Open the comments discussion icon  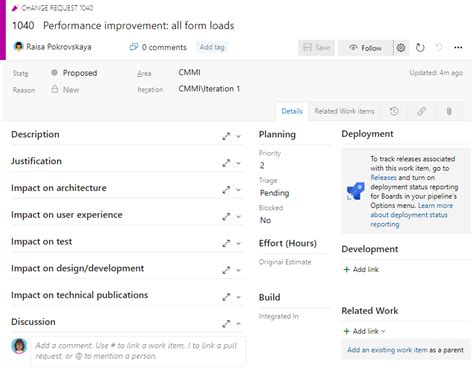tap(134, 47)
